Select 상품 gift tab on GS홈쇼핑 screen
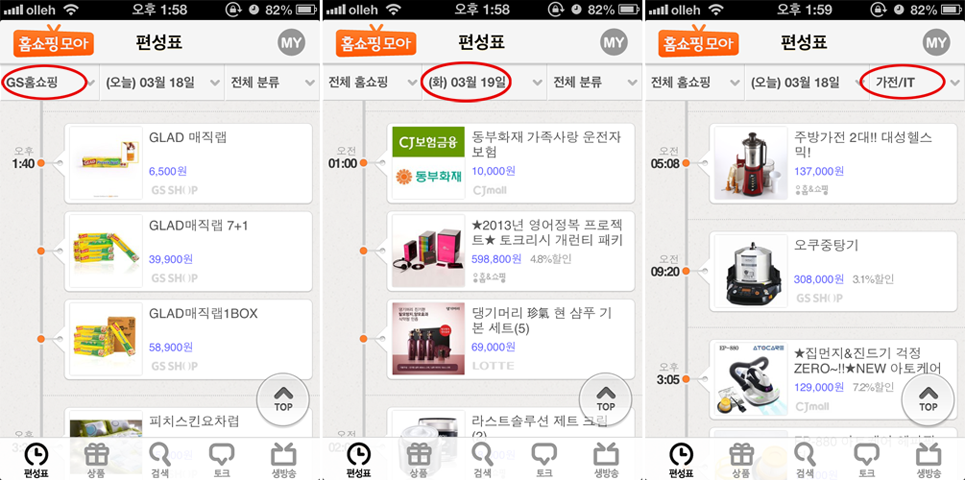 click(97, 460)
